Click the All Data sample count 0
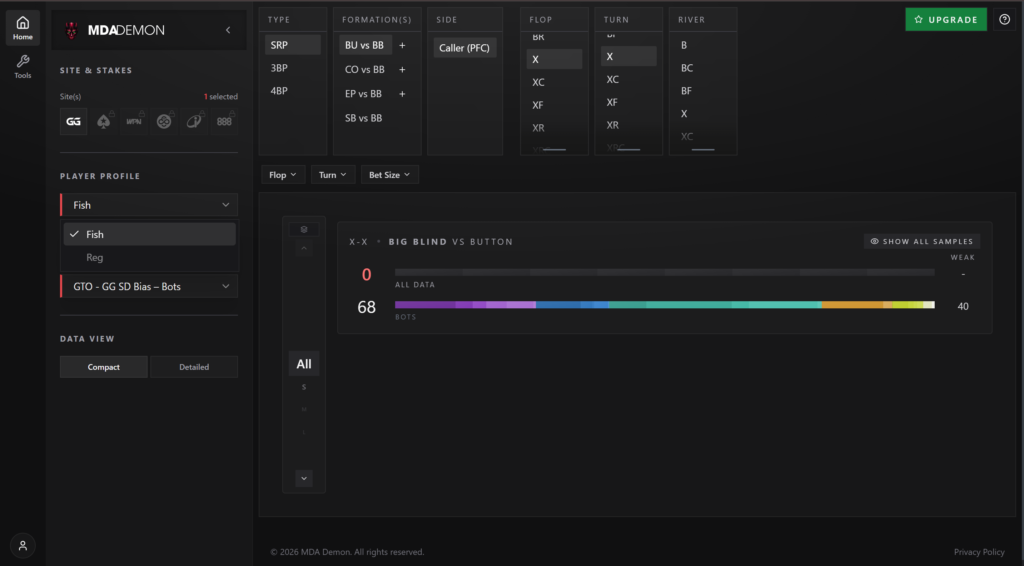The height and width of the screenshot is (566, 1024). pos(366,275)
